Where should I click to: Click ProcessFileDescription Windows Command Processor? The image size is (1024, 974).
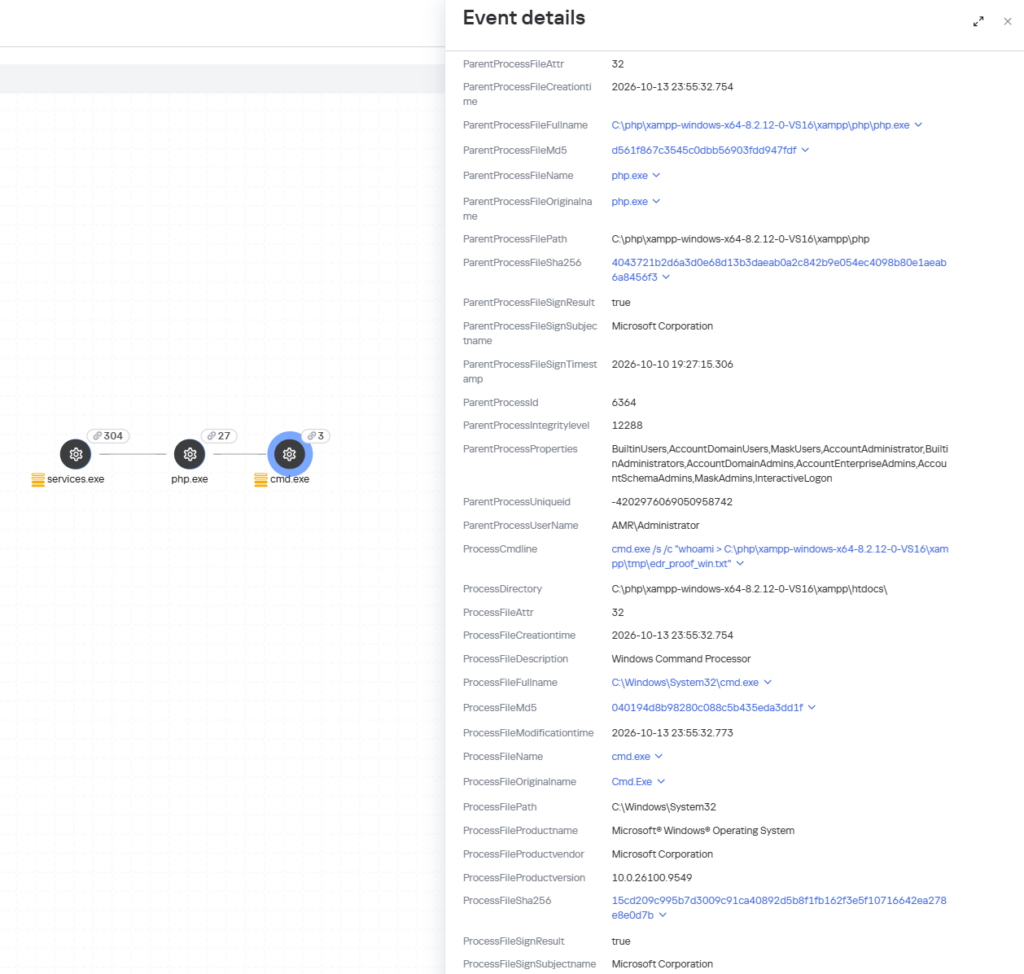[x=681, y=659]
